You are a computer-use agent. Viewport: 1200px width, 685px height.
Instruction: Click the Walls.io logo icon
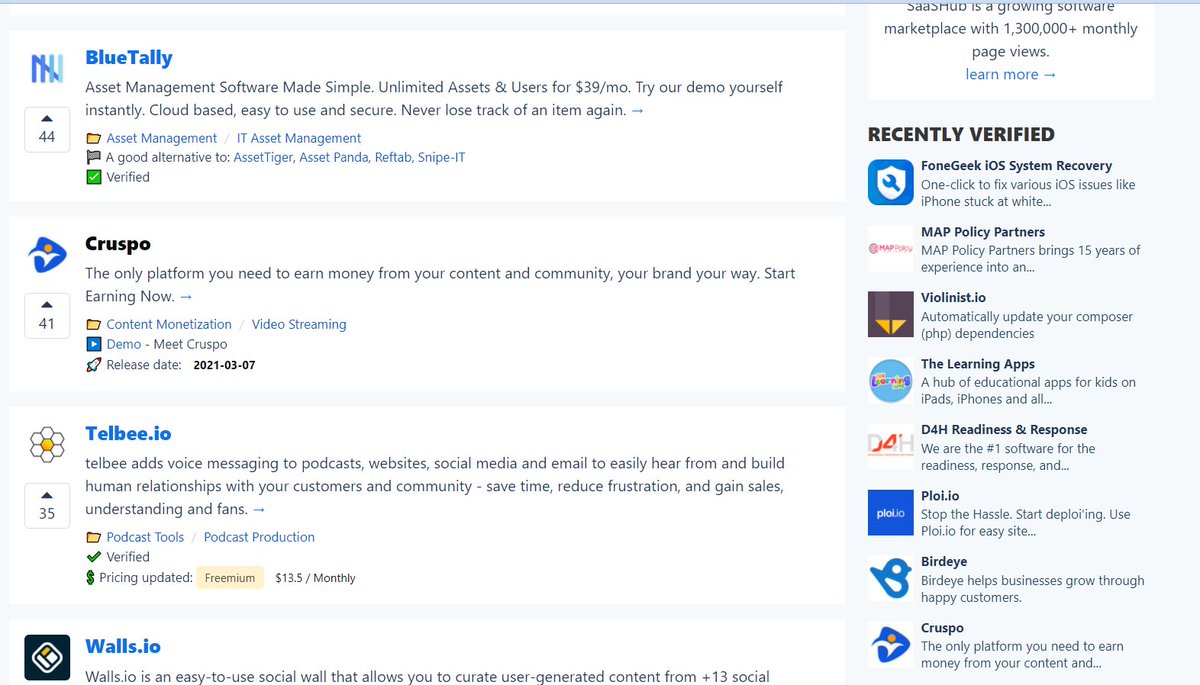click(47, 658)
